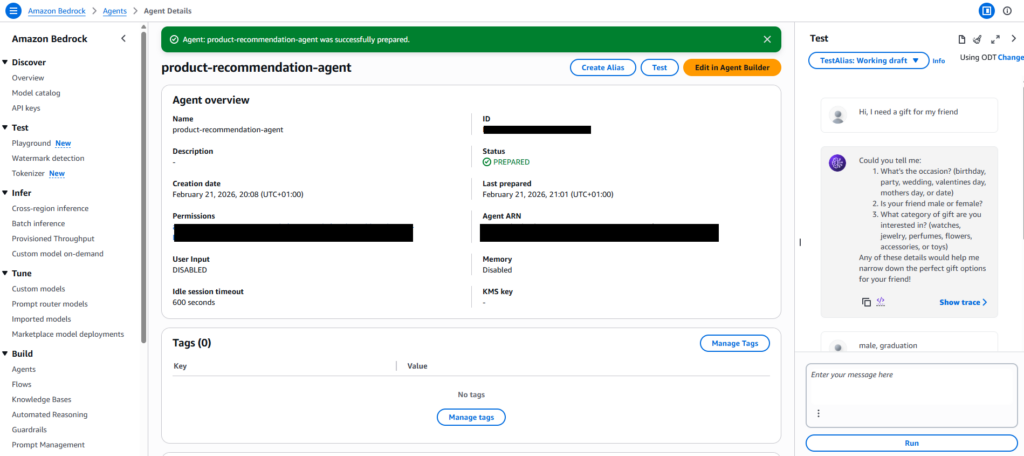The width and height of the screenshot is (1024, 456).
Task: Copy the agent response with copy icon
Action: click(866, 302)
